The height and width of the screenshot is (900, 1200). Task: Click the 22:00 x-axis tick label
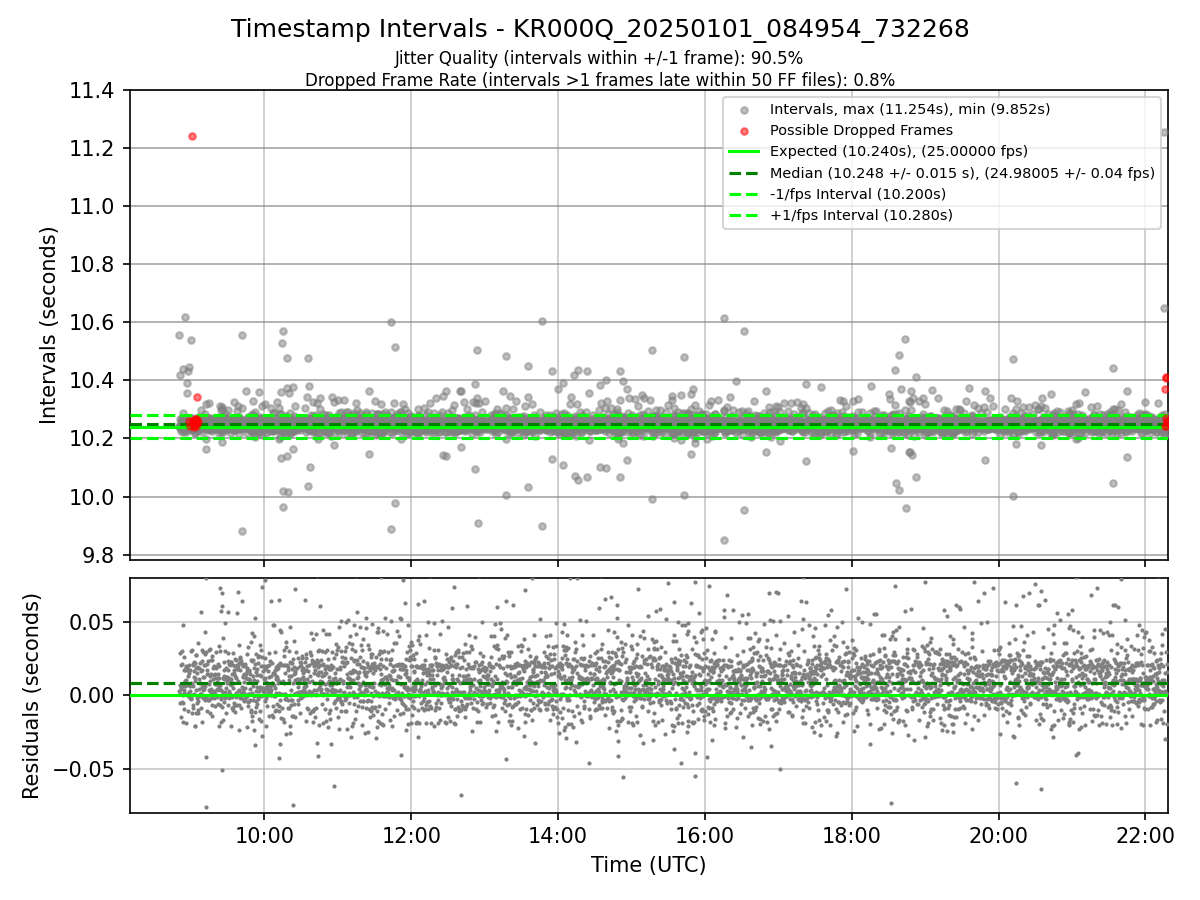(1146, 835)
